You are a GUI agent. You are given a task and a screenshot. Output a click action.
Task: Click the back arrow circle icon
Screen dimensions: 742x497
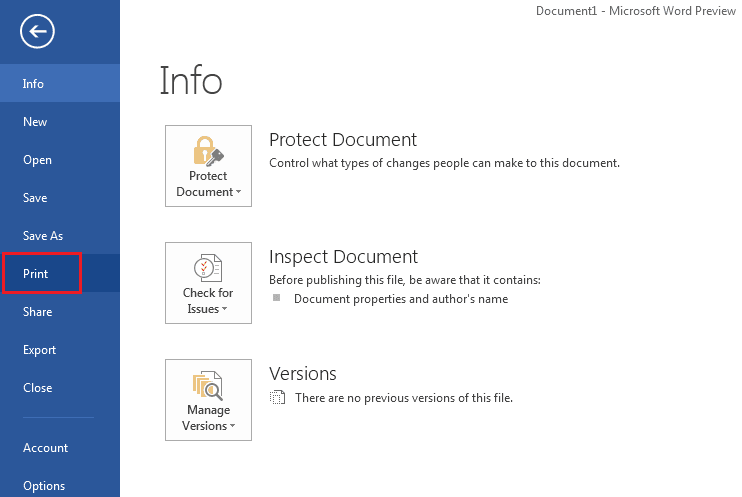tap(37, 31)
